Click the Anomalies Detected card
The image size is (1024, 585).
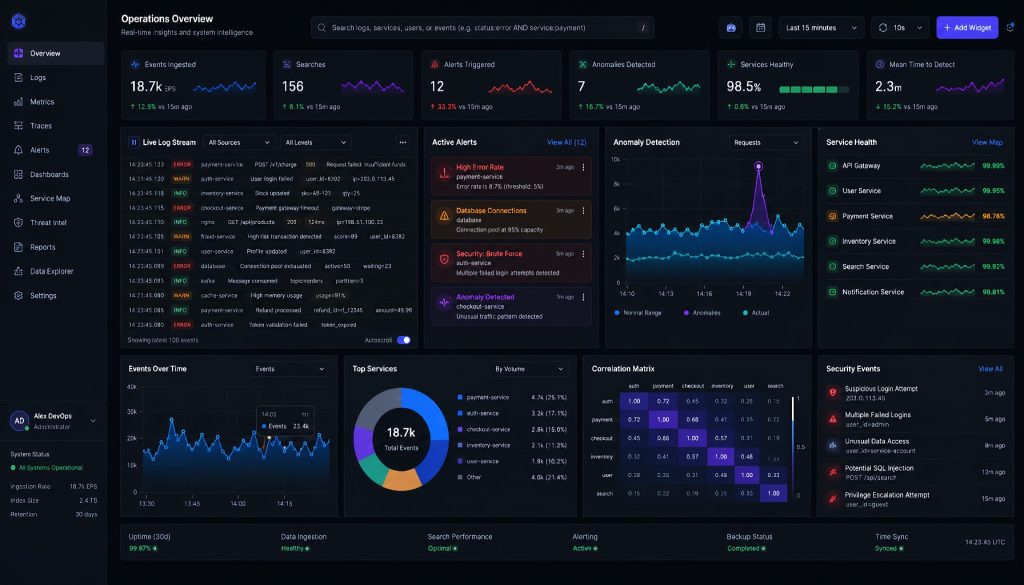tap(639, 85)
